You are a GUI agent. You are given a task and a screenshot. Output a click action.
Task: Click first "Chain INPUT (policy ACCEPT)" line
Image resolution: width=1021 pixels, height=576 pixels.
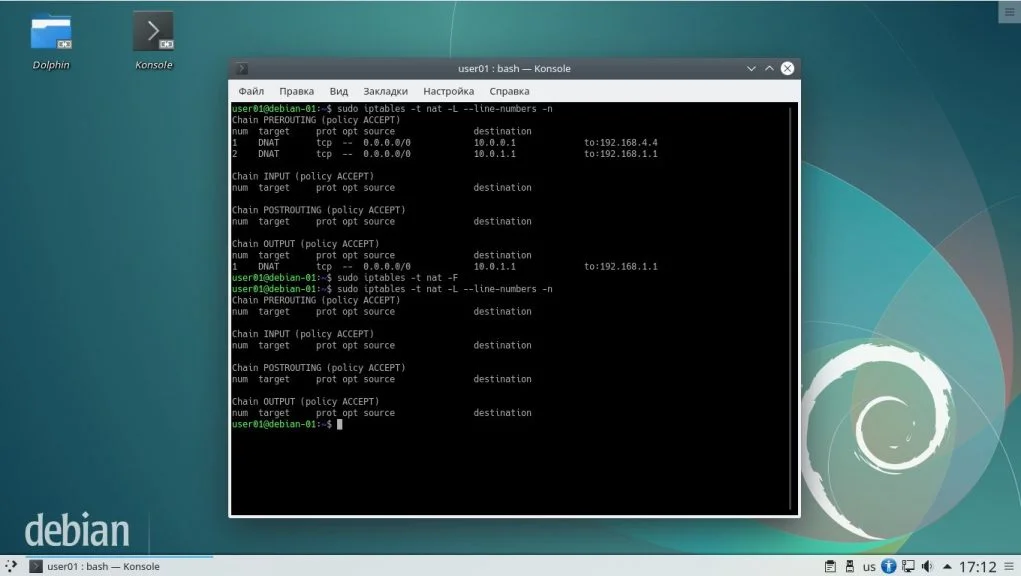point(303,176)
